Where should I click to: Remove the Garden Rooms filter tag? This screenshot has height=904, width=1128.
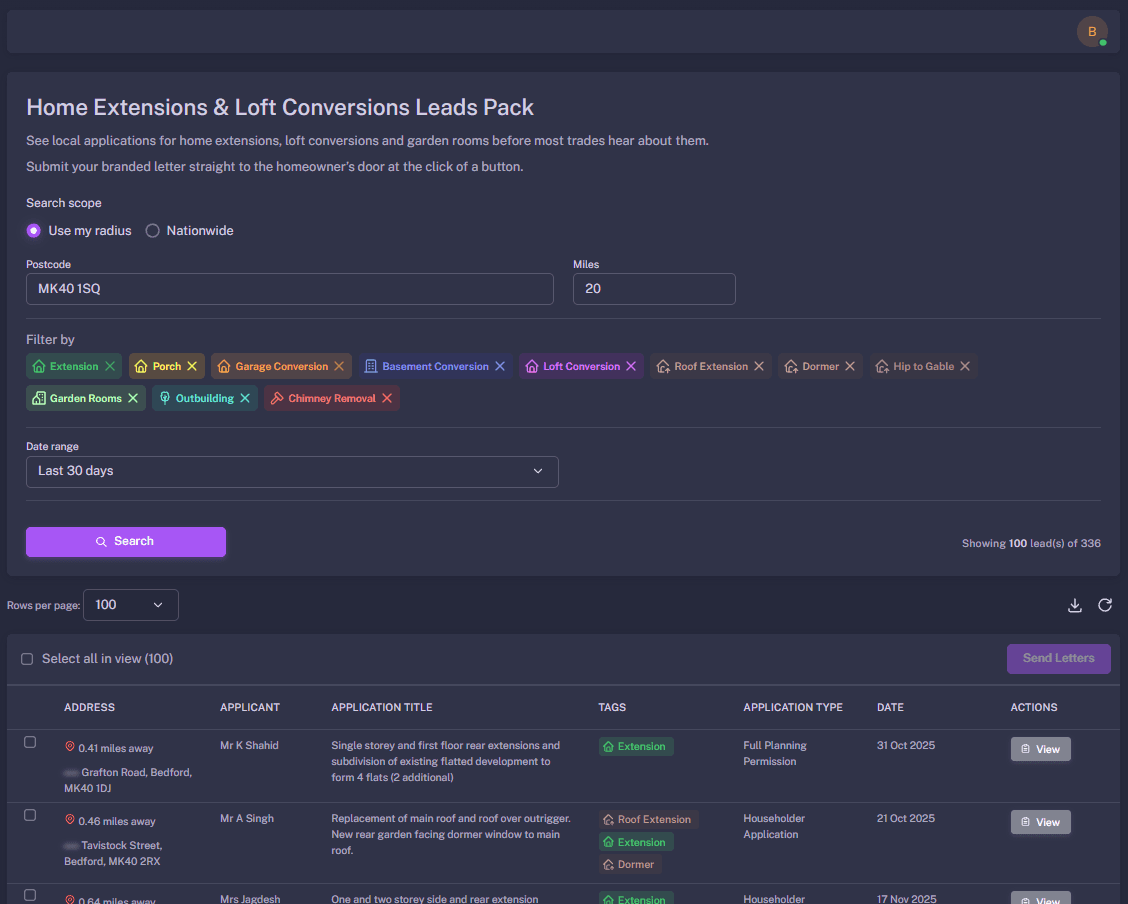[x=132, y=398]
